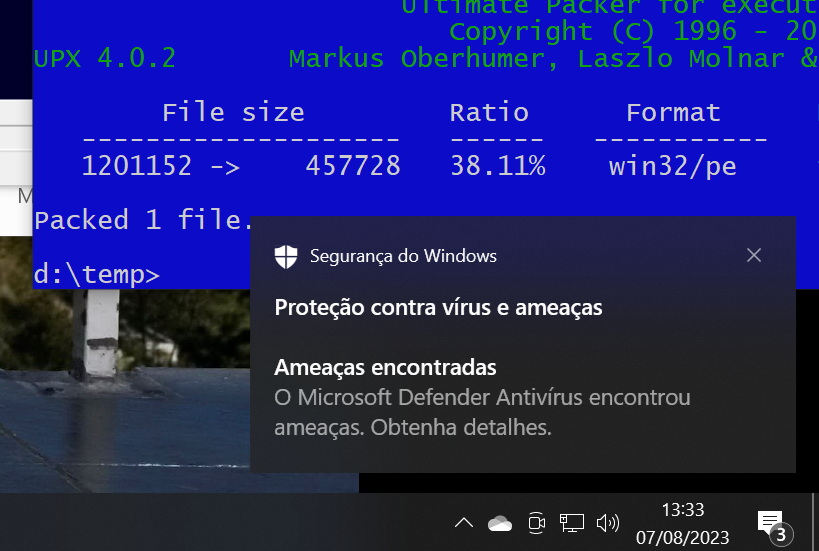Click the Windows Security shield icon
Image resolution: width=819 pixels, height=551 pixels.
tap(286, 256)
